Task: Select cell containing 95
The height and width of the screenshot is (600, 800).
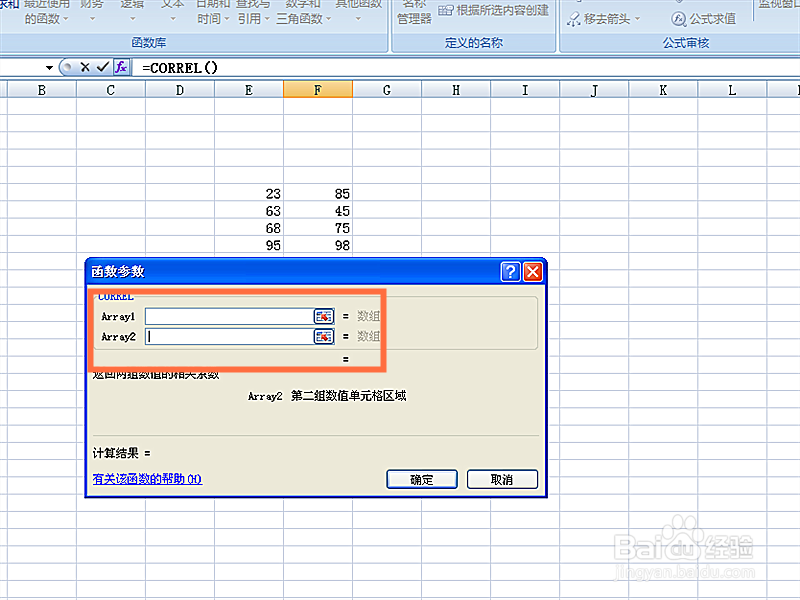Action: click(x=249, y=245)
